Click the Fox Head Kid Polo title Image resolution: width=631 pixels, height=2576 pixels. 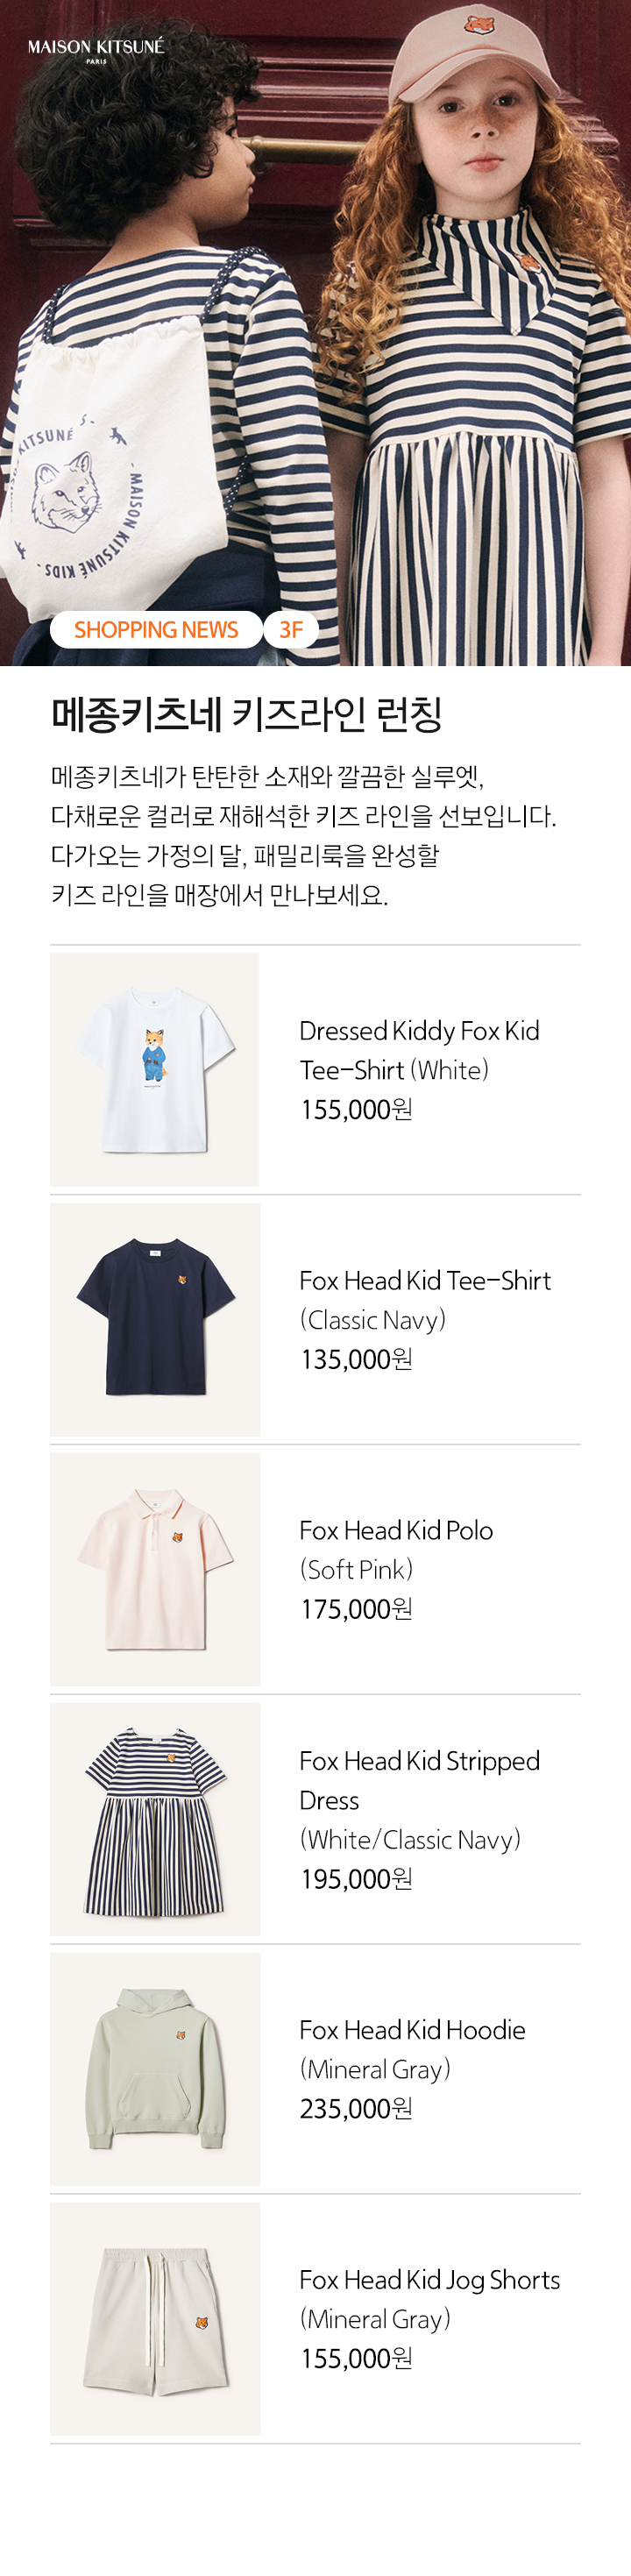(396, 1531)
